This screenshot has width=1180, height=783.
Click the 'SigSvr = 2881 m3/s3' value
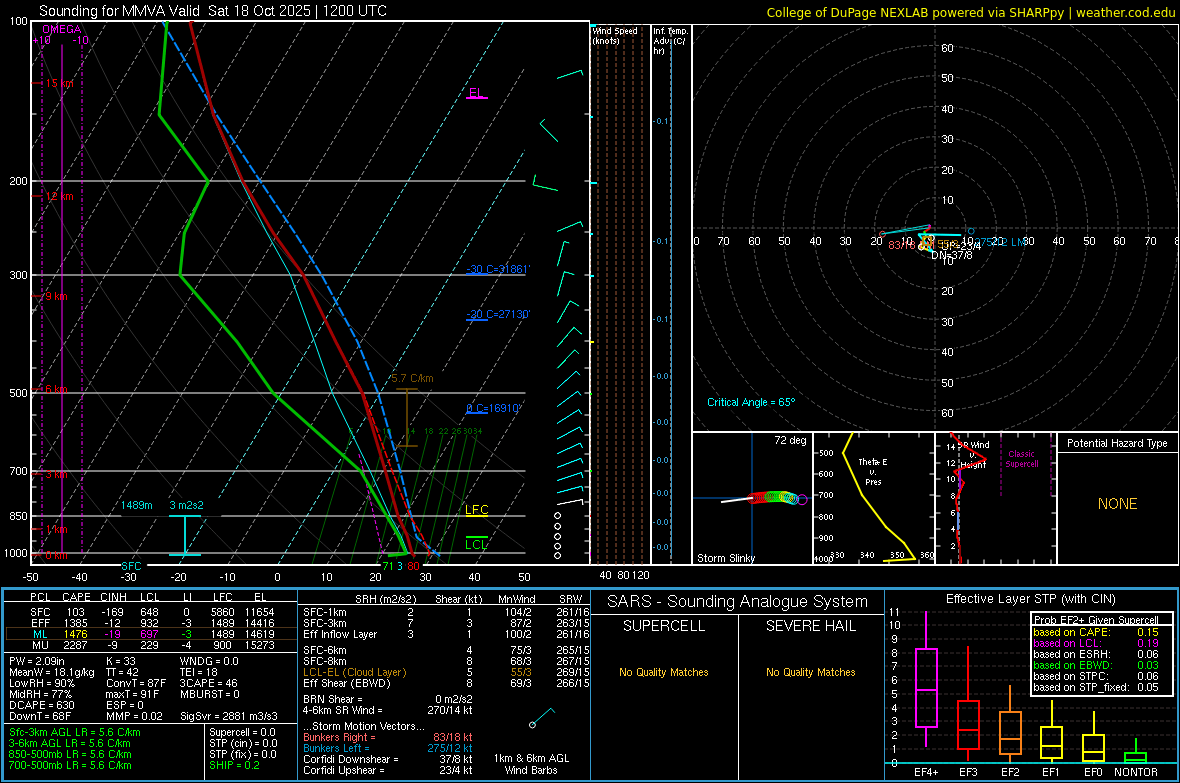click(228, 716)
